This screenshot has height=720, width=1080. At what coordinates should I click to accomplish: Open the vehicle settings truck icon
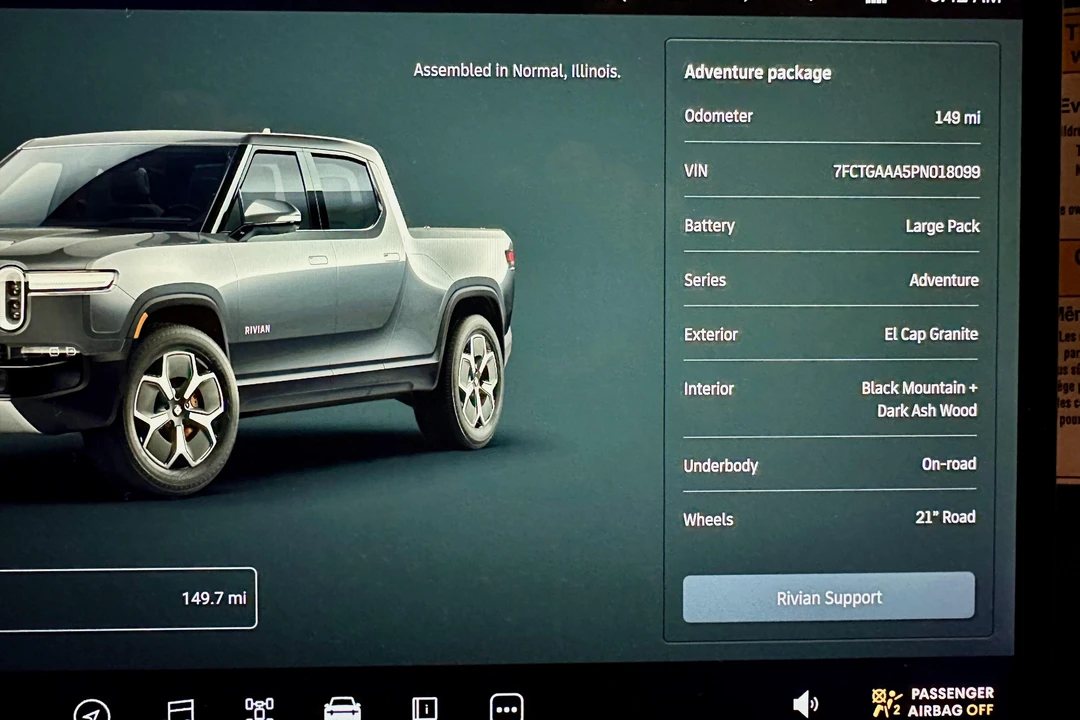342,709
